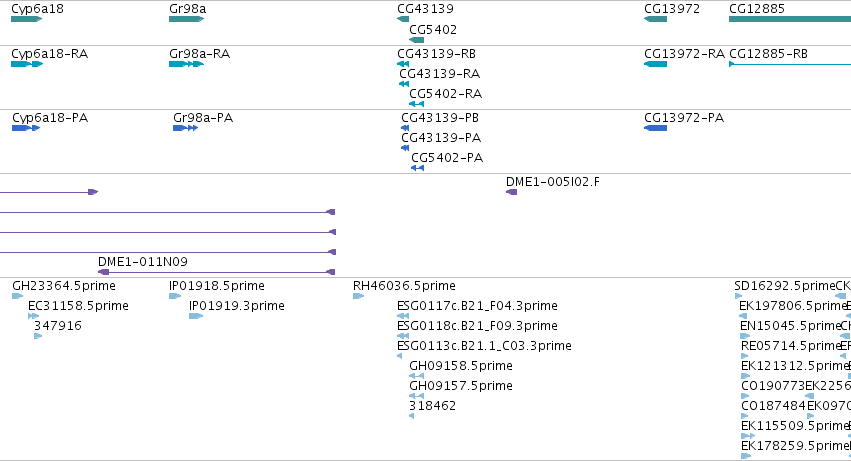Select the GH23364.5prime EST glyph
This screenshot has width=851, height=461.
tap(17, 296)
